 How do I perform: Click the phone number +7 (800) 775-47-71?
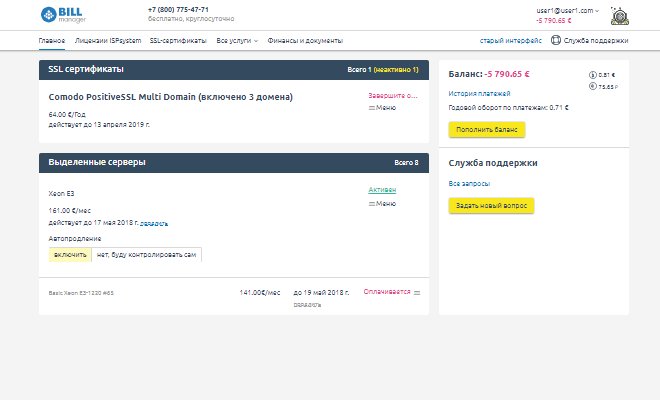coord(178,10)
